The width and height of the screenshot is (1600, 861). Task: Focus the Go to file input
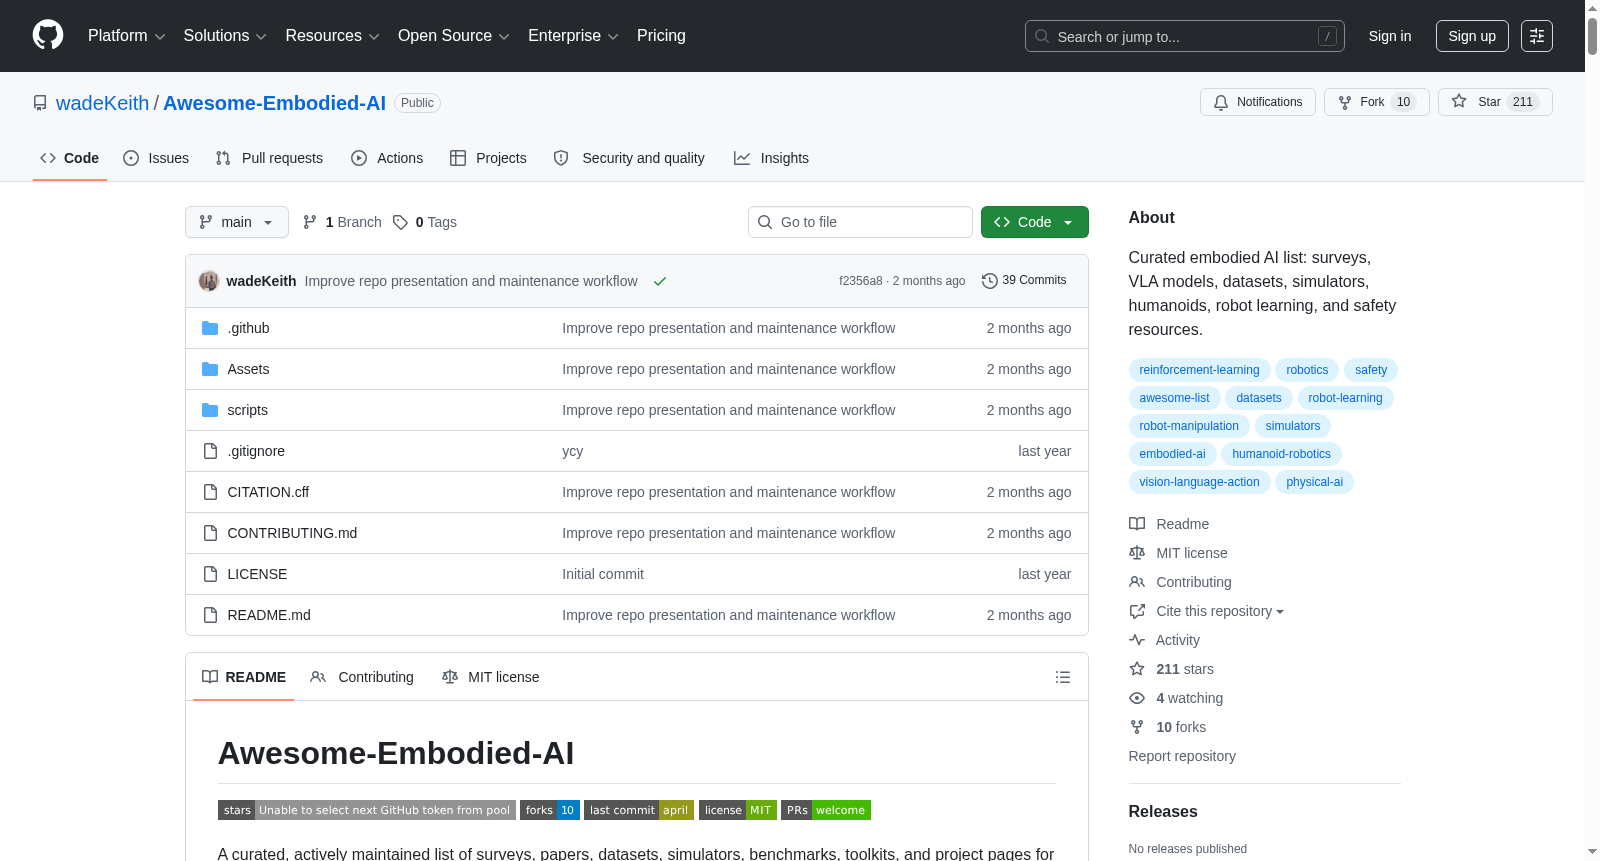pyautogui.click(x=860, y=222)
